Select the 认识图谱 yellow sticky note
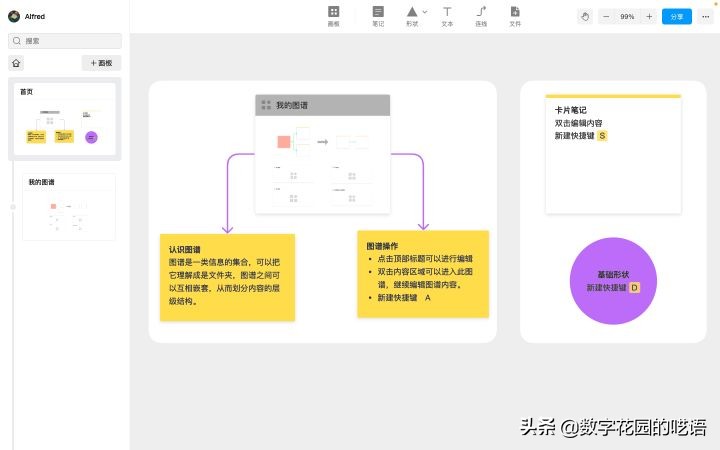Screen dimensions: 720x450 (227, 277)
